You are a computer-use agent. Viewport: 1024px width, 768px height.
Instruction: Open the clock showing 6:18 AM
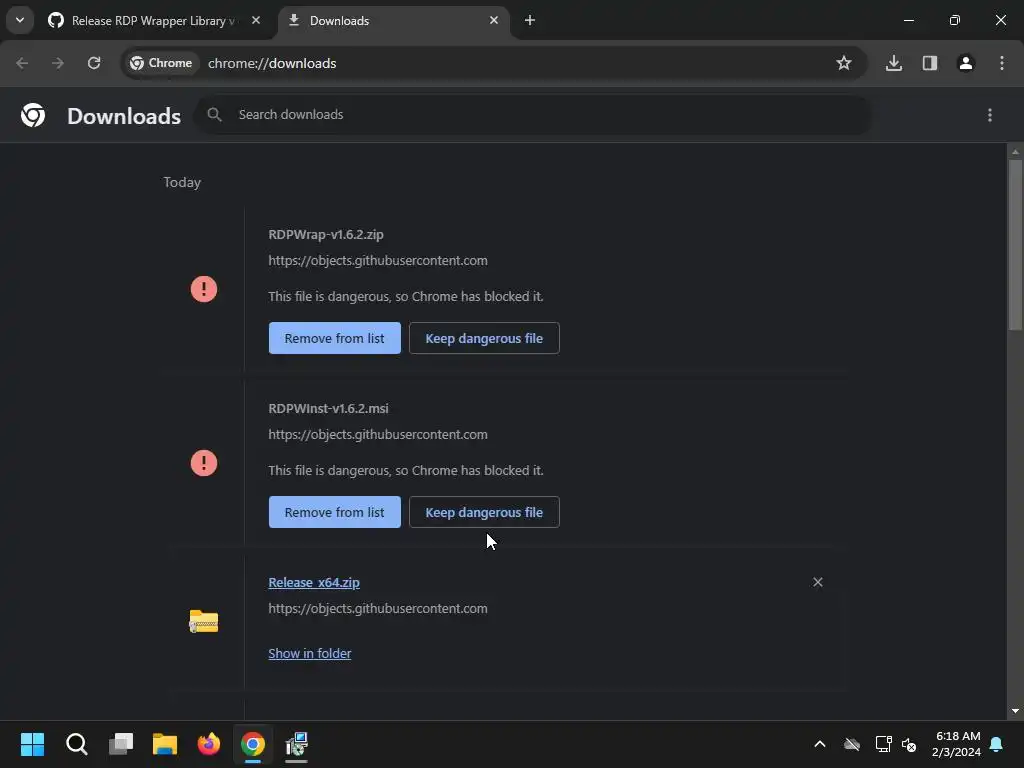click(x=957, y=744)
